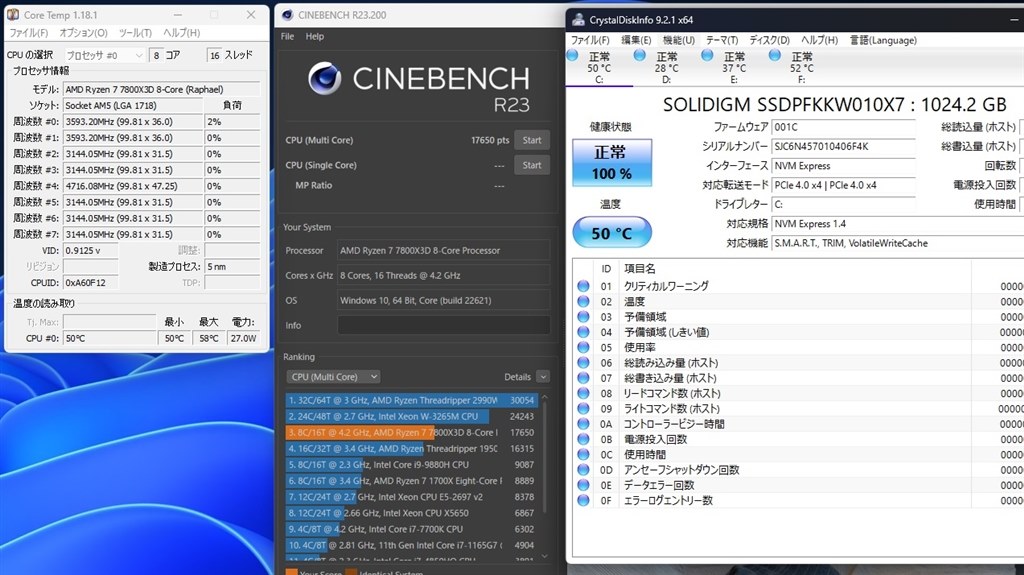Open CrystalDiskInfo ディスク(D) menu
1024x575 pixels.
click(x=769, y=41)
